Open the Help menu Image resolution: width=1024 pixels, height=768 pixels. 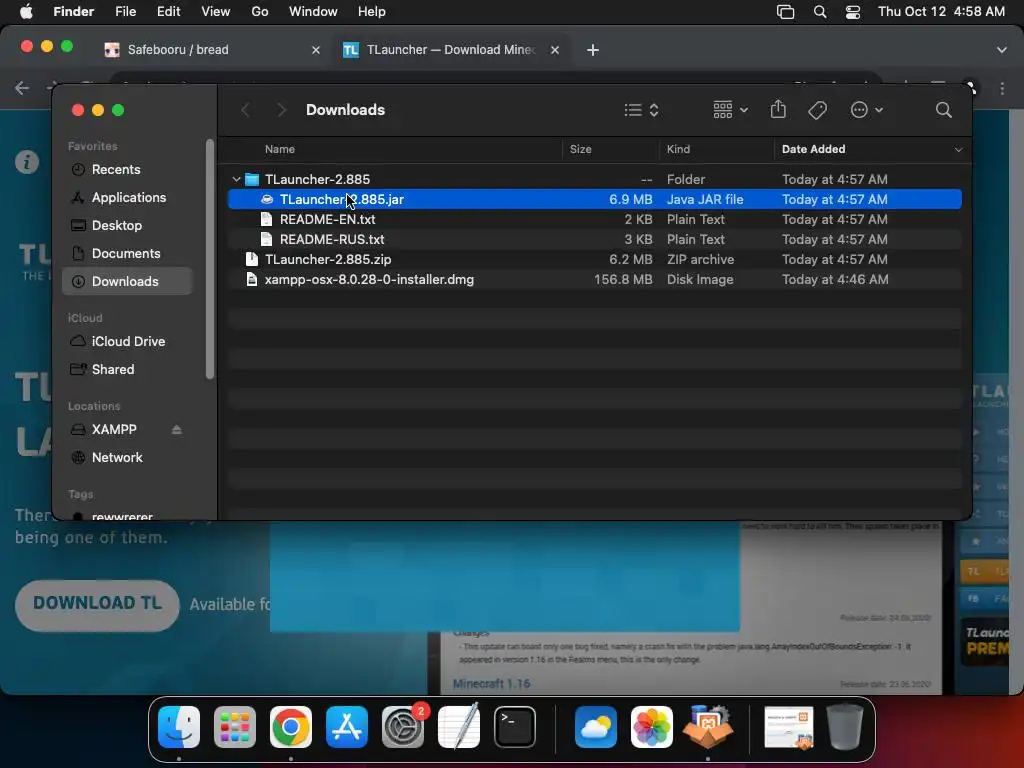372,12
